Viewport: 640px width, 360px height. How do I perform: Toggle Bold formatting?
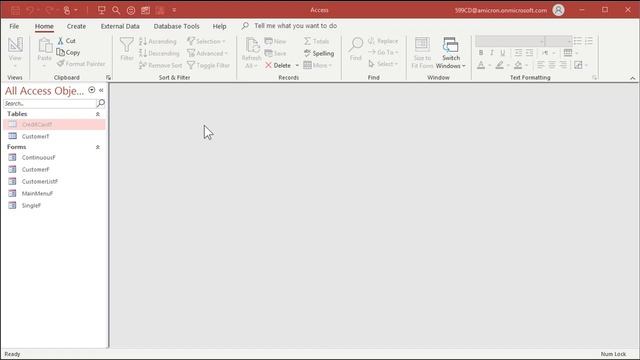(x=481, y=53)
